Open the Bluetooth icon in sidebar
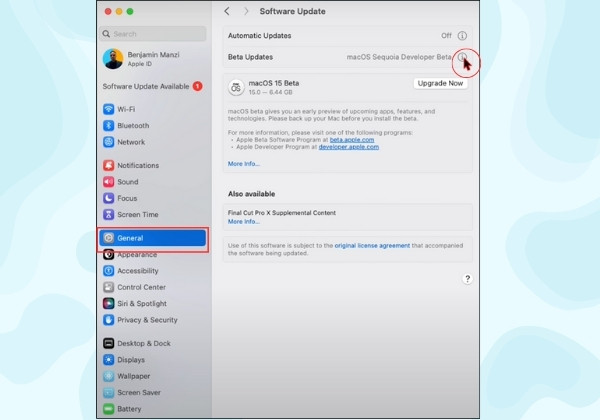The image size is (600, 420). click(x=109, y=125)
